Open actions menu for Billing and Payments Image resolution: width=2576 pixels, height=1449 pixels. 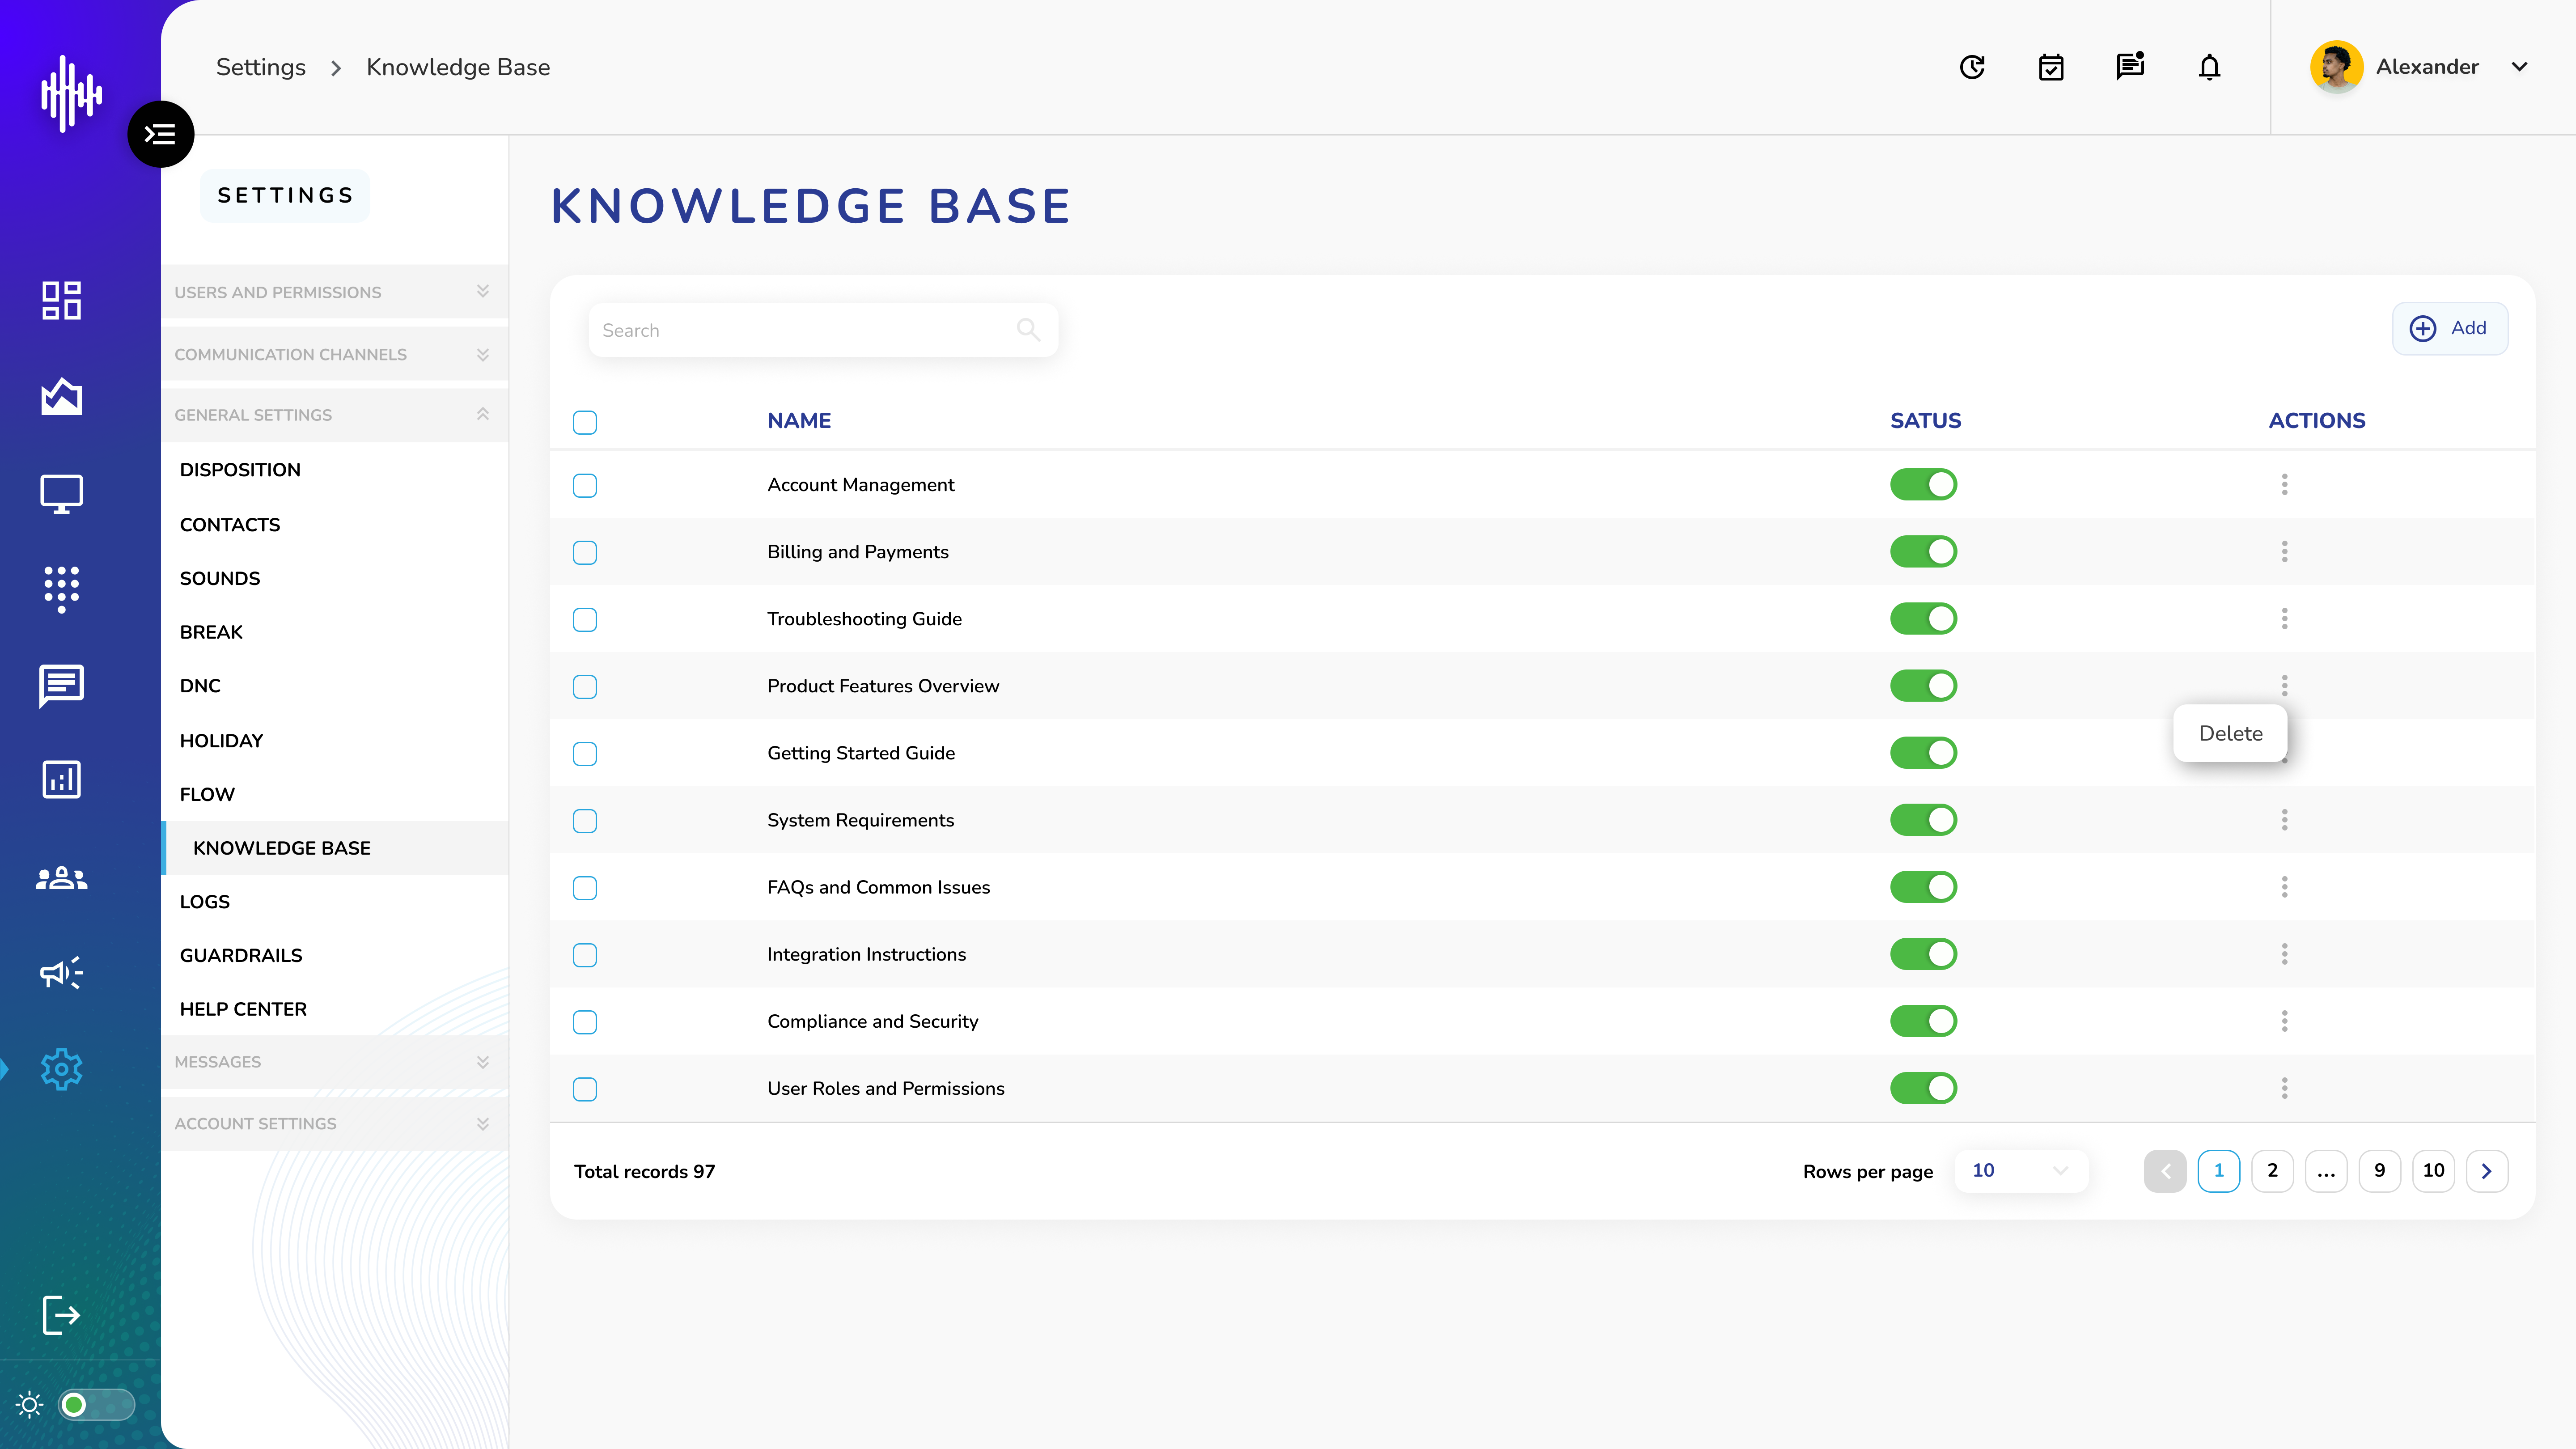click(2284, 552)
